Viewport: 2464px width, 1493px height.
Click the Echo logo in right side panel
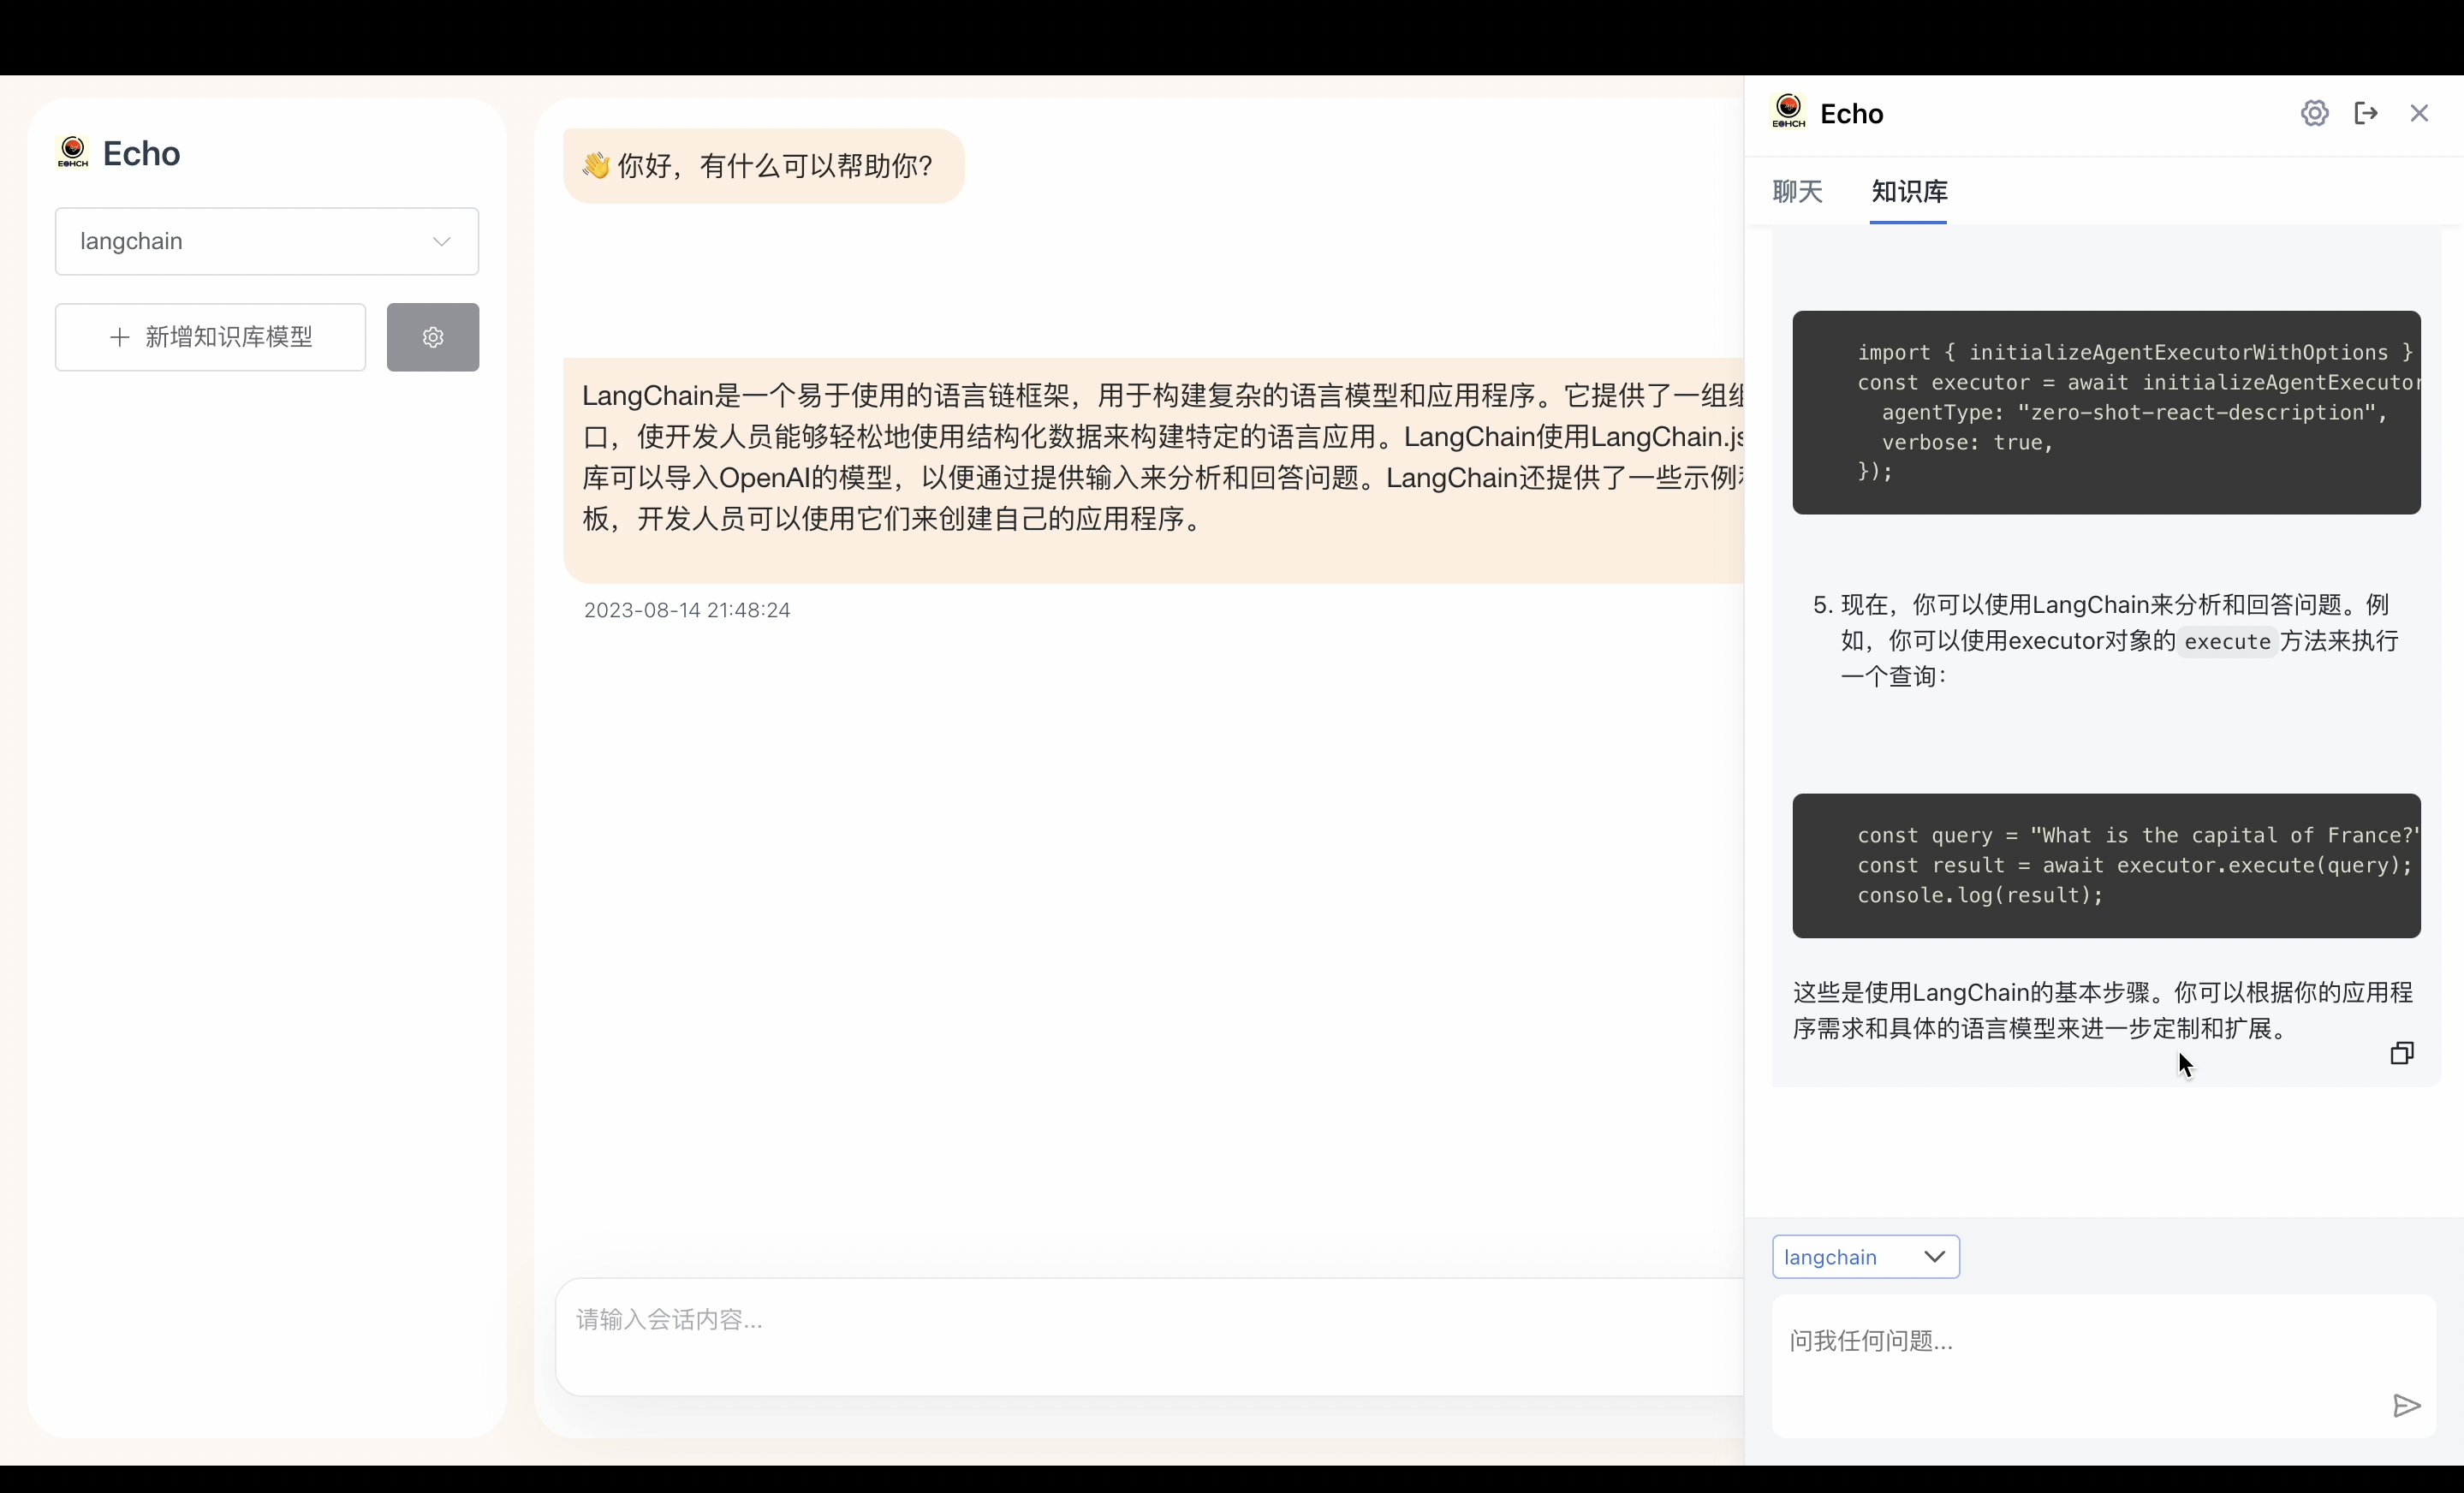[1788, 112]
